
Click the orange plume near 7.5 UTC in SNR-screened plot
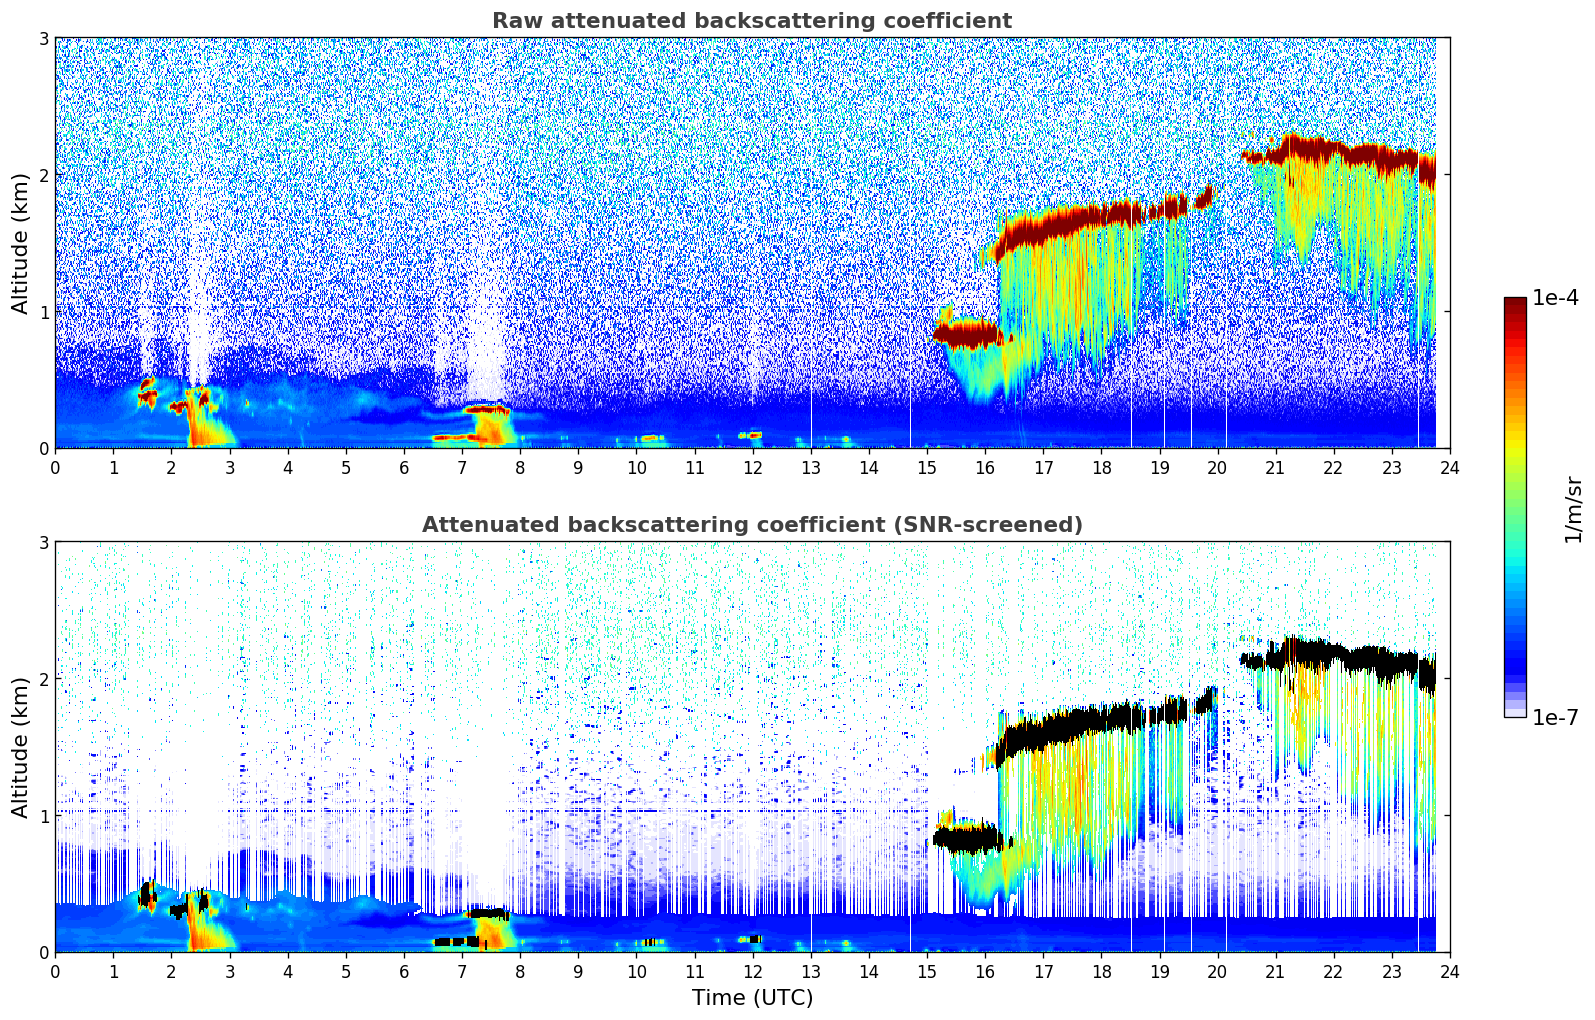493,932
